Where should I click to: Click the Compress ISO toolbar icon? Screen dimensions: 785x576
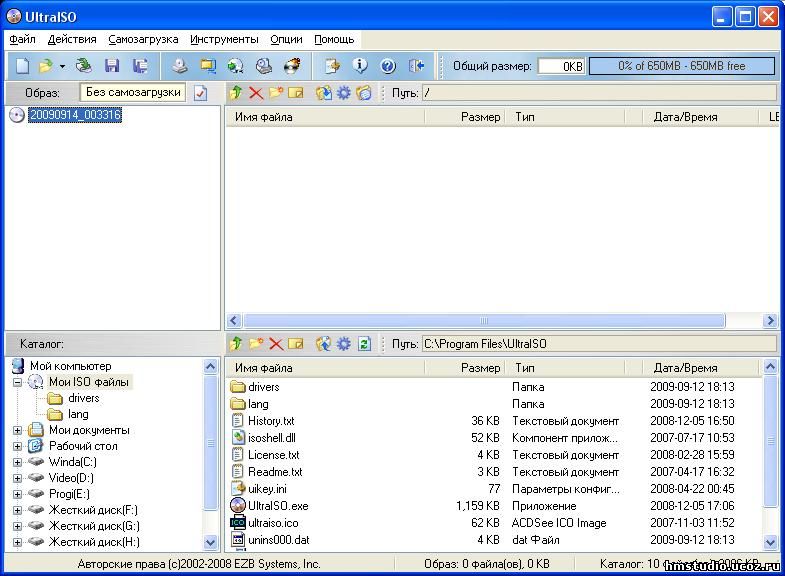208,66
